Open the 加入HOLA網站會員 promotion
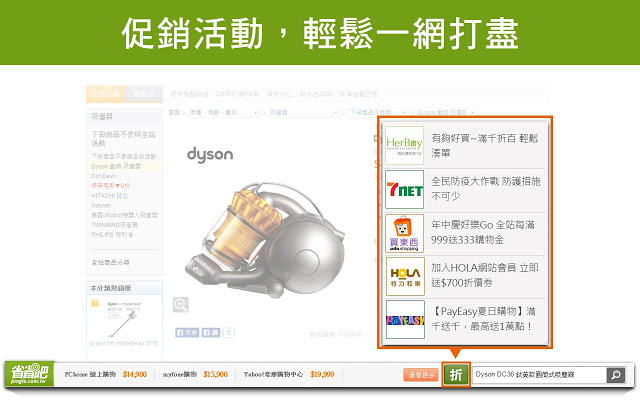Screen dimensions: 640x400 485,275
